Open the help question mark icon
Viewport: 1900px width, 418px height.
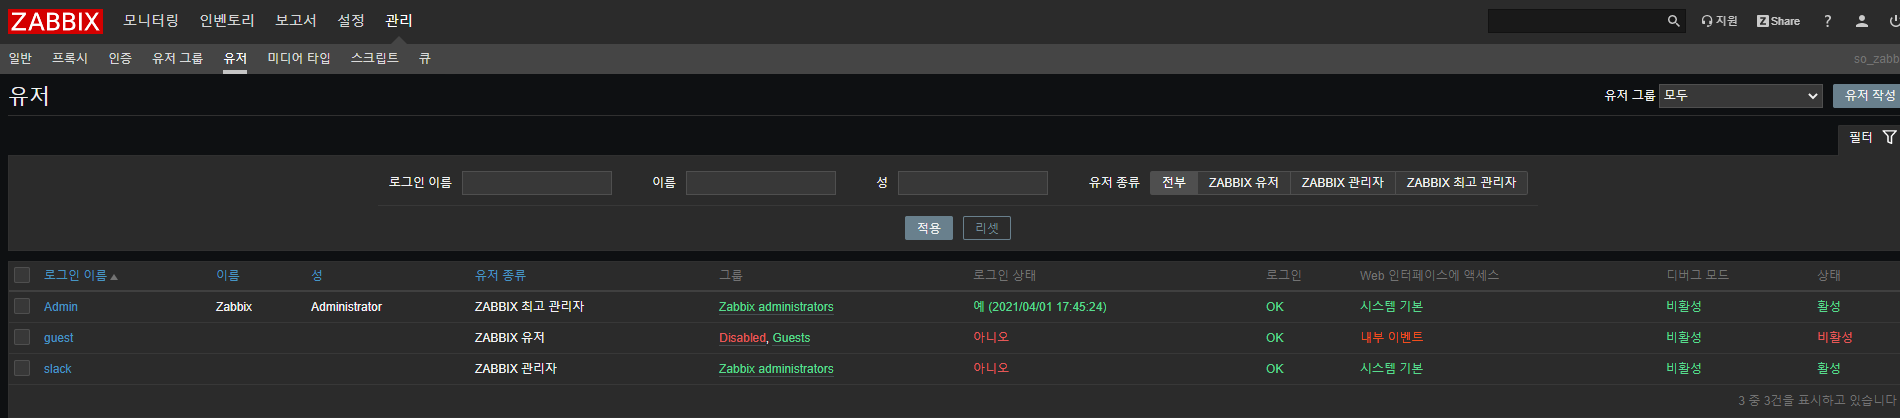(x=1827, y=21)
